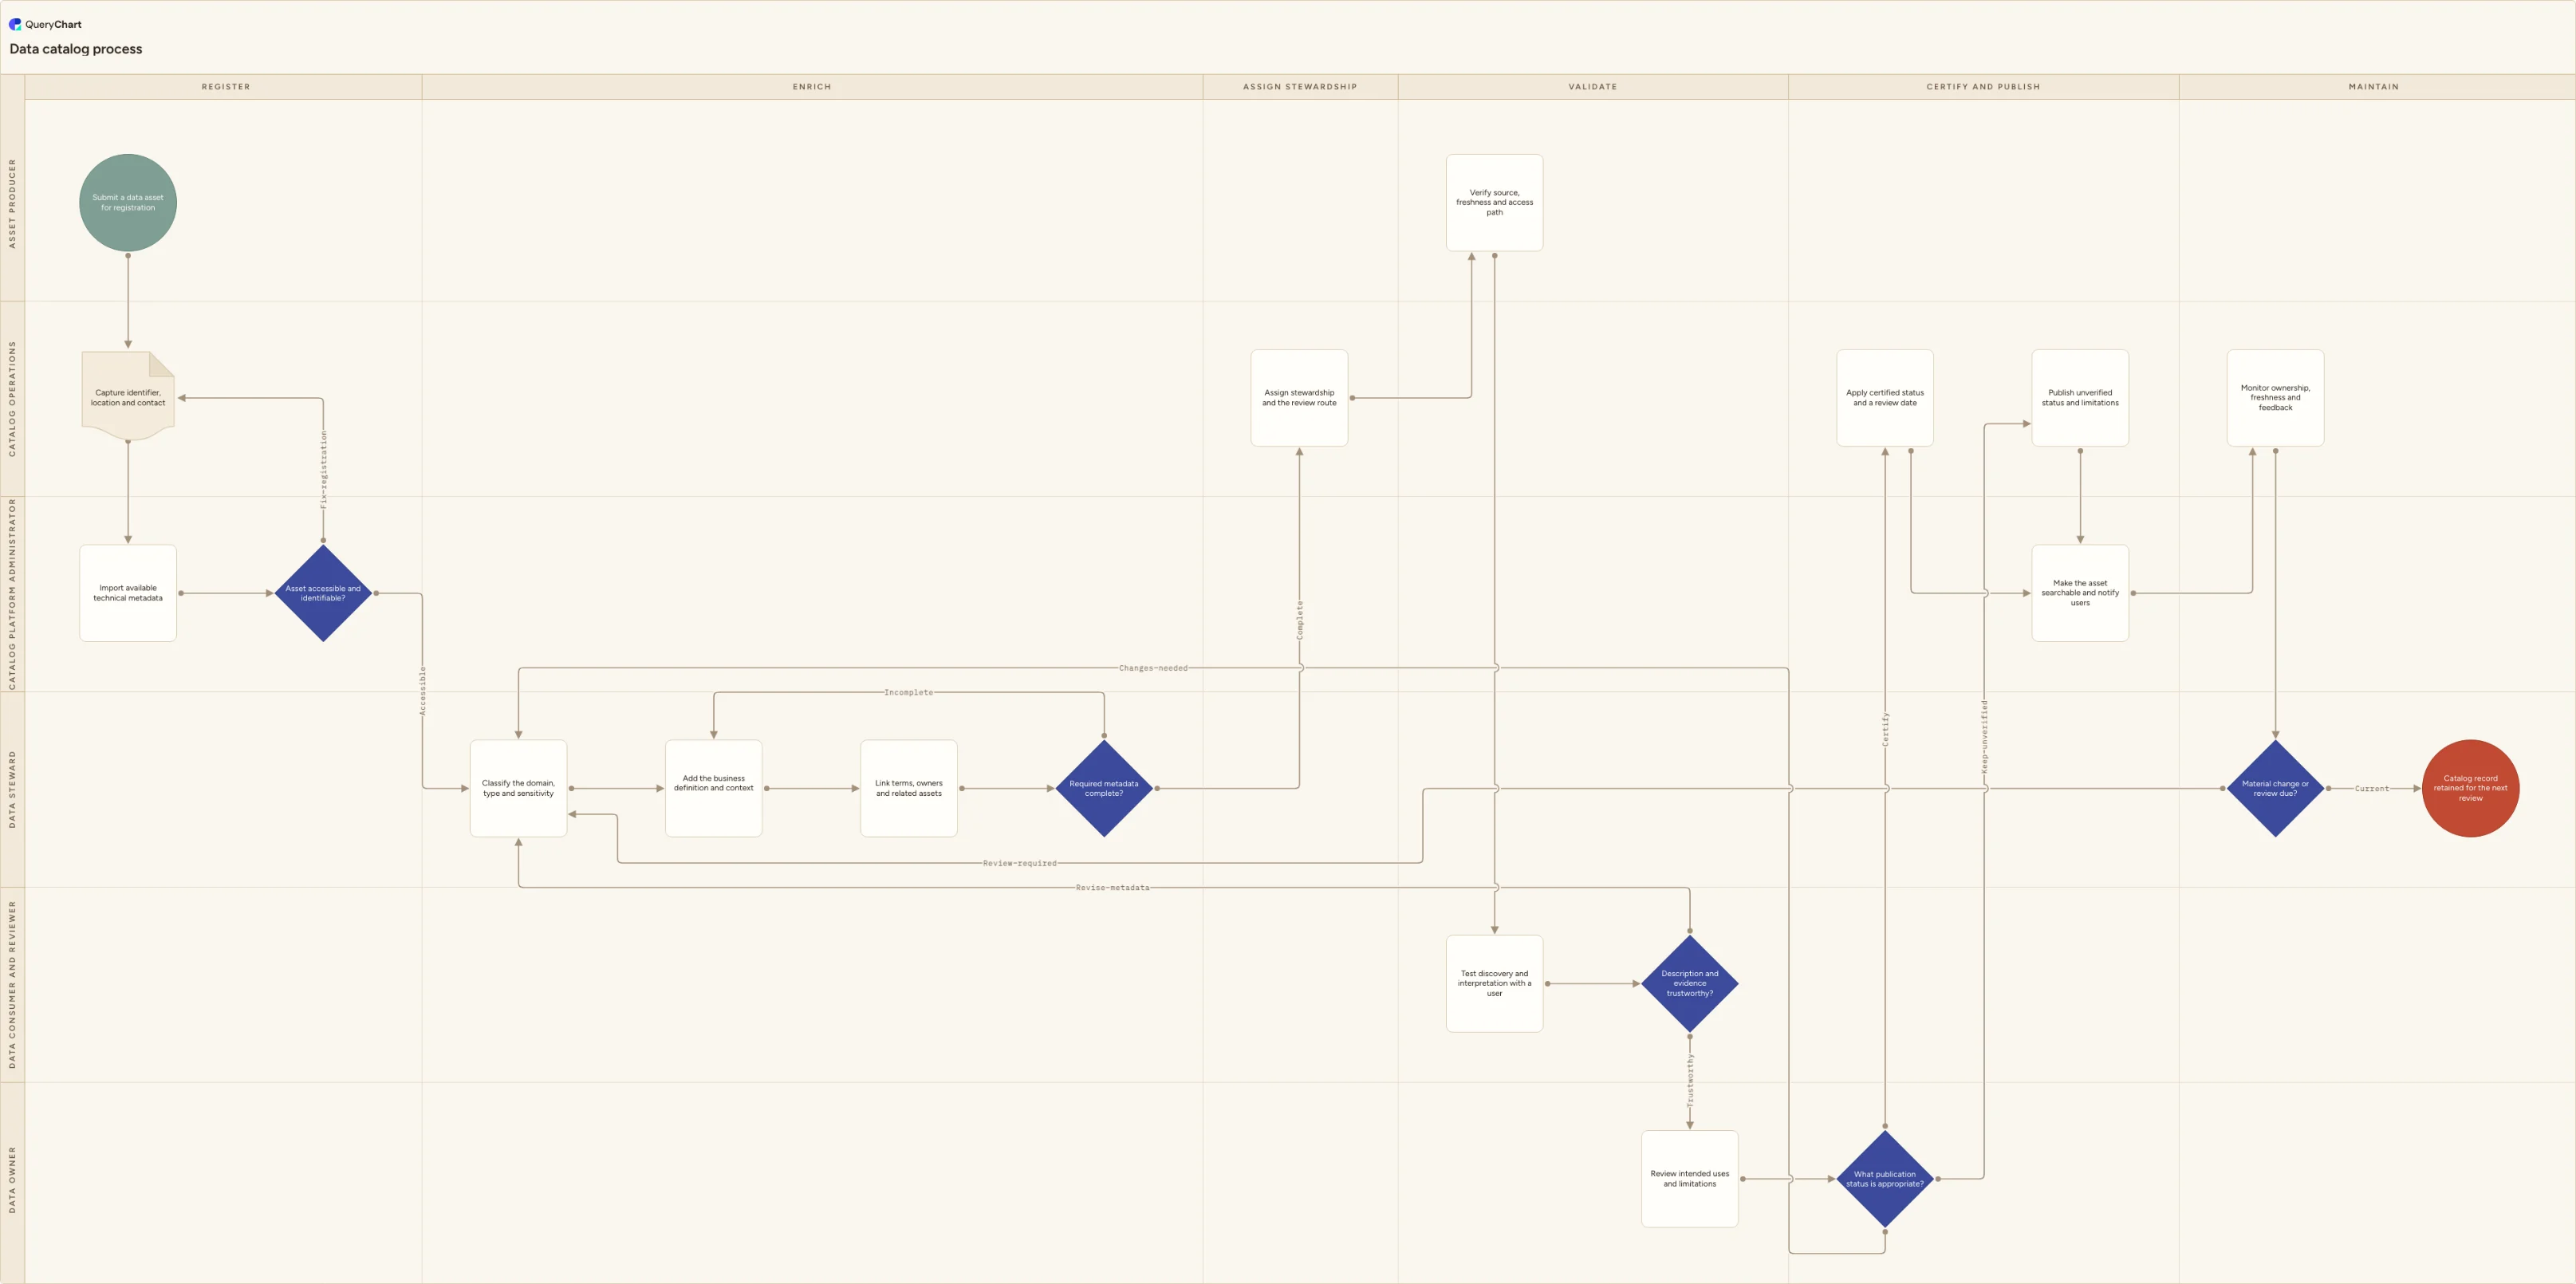Select 'Monitor ownership, freshness and feedback' box
The width and height of the screenshot is (2576, 1284).
click(x=2275, y=398)
